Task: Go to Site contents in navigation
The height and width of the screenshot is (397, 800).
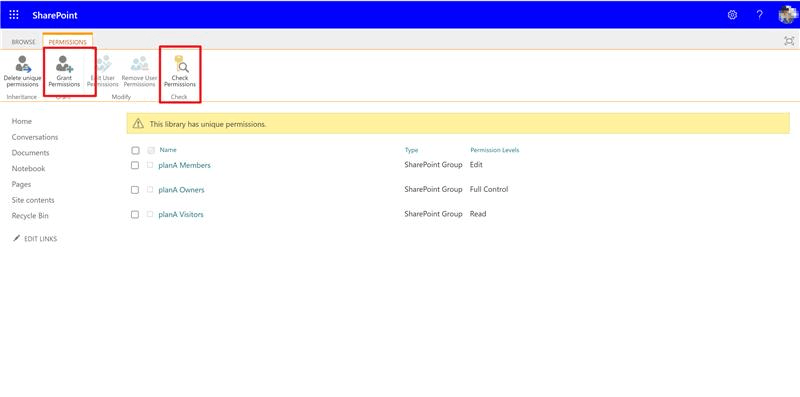Action: 33,200
